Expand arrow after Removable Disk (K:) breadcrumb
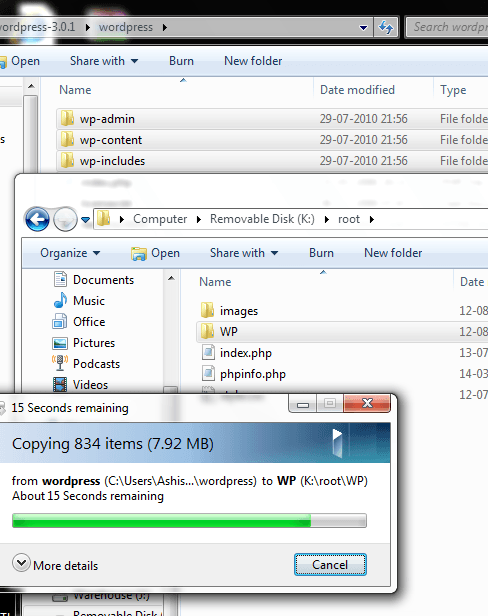488x616 pixels. 327,219
